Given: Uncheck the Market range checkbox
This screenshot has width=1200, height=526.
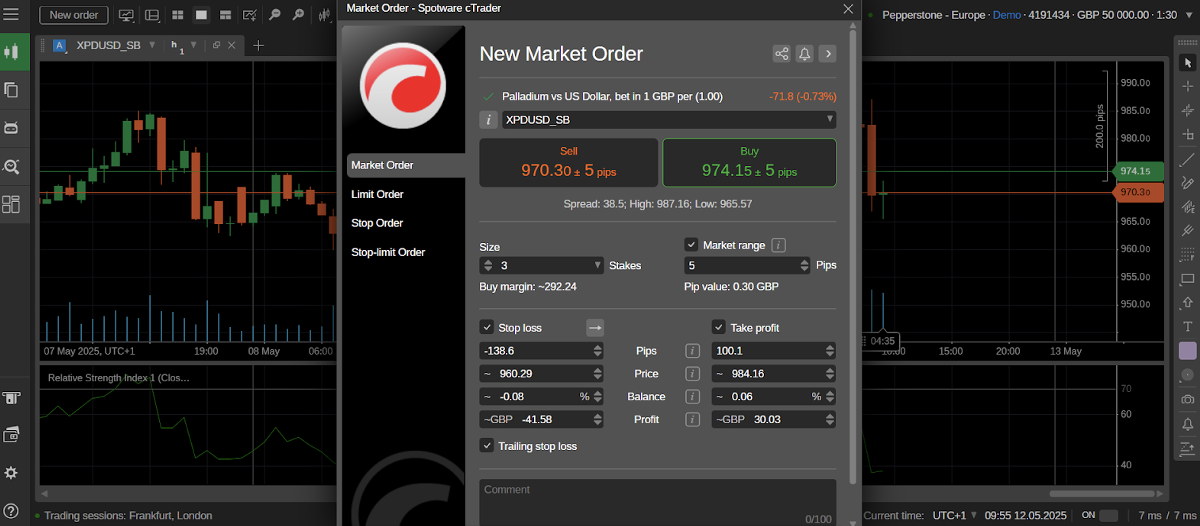Looking at the screenshot, I should 691,244.
